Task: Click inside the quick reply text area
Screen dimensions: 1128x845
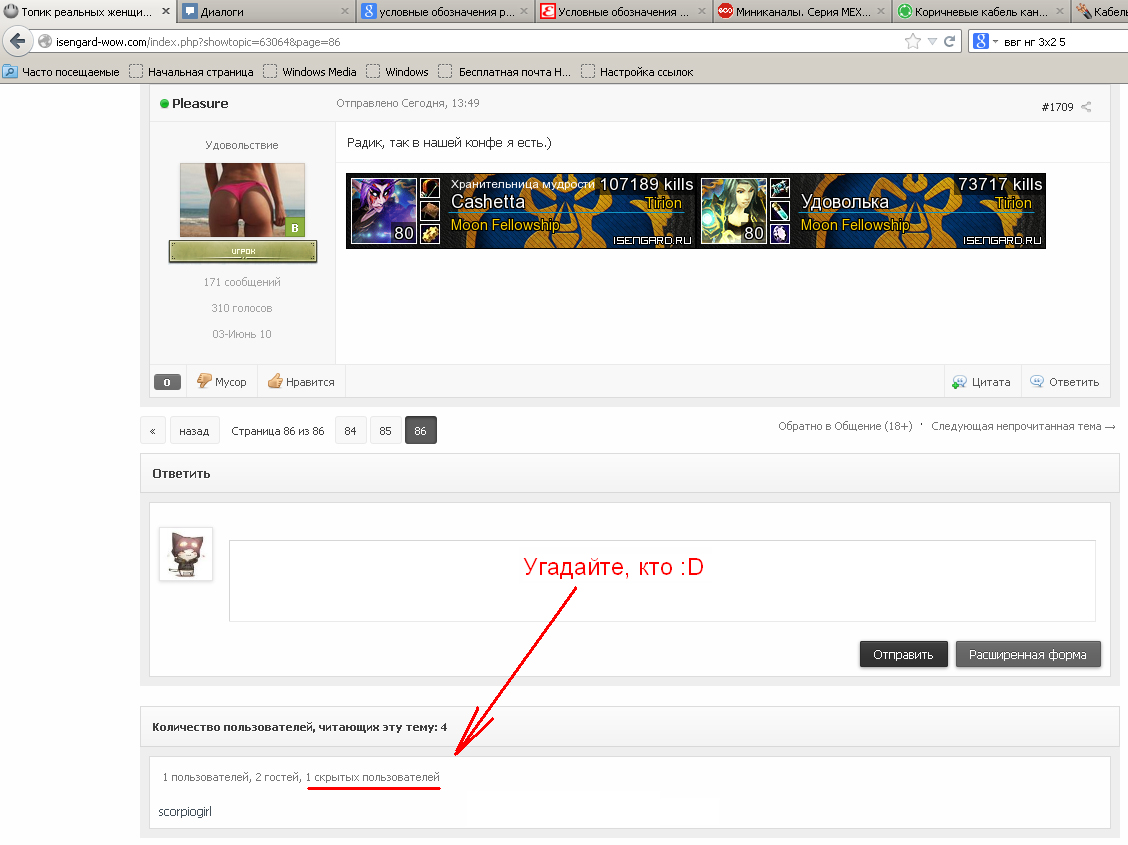Action: (662, 581)
